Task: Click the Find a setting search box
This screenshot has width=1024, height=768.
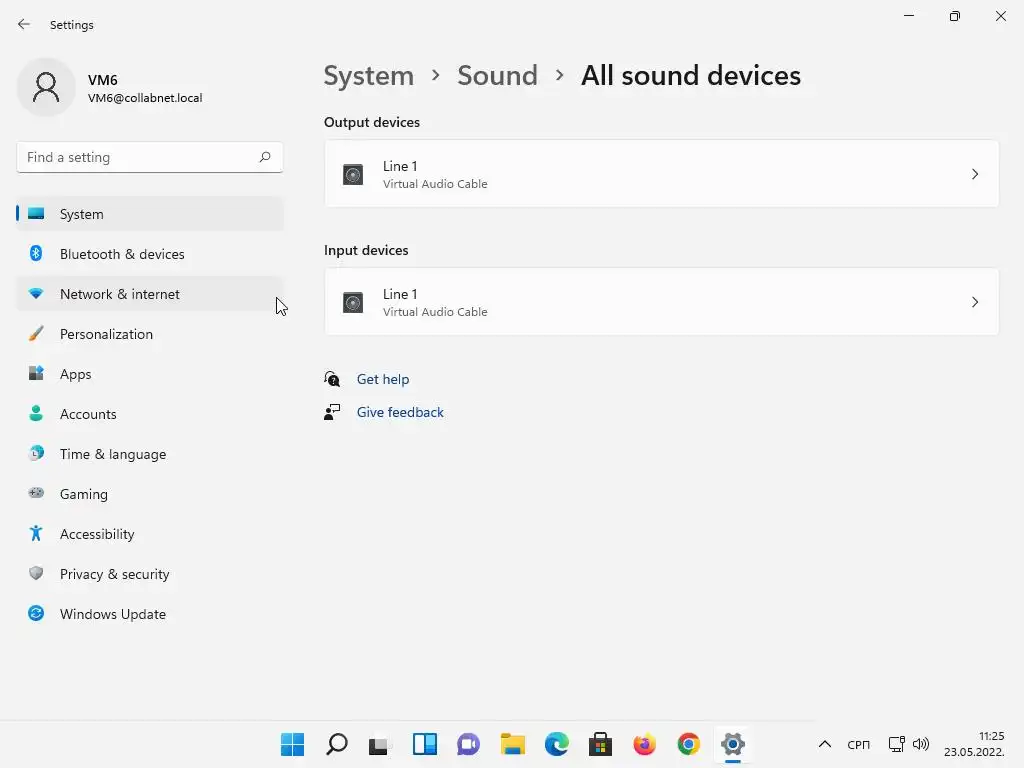Action: click(138, 157)
